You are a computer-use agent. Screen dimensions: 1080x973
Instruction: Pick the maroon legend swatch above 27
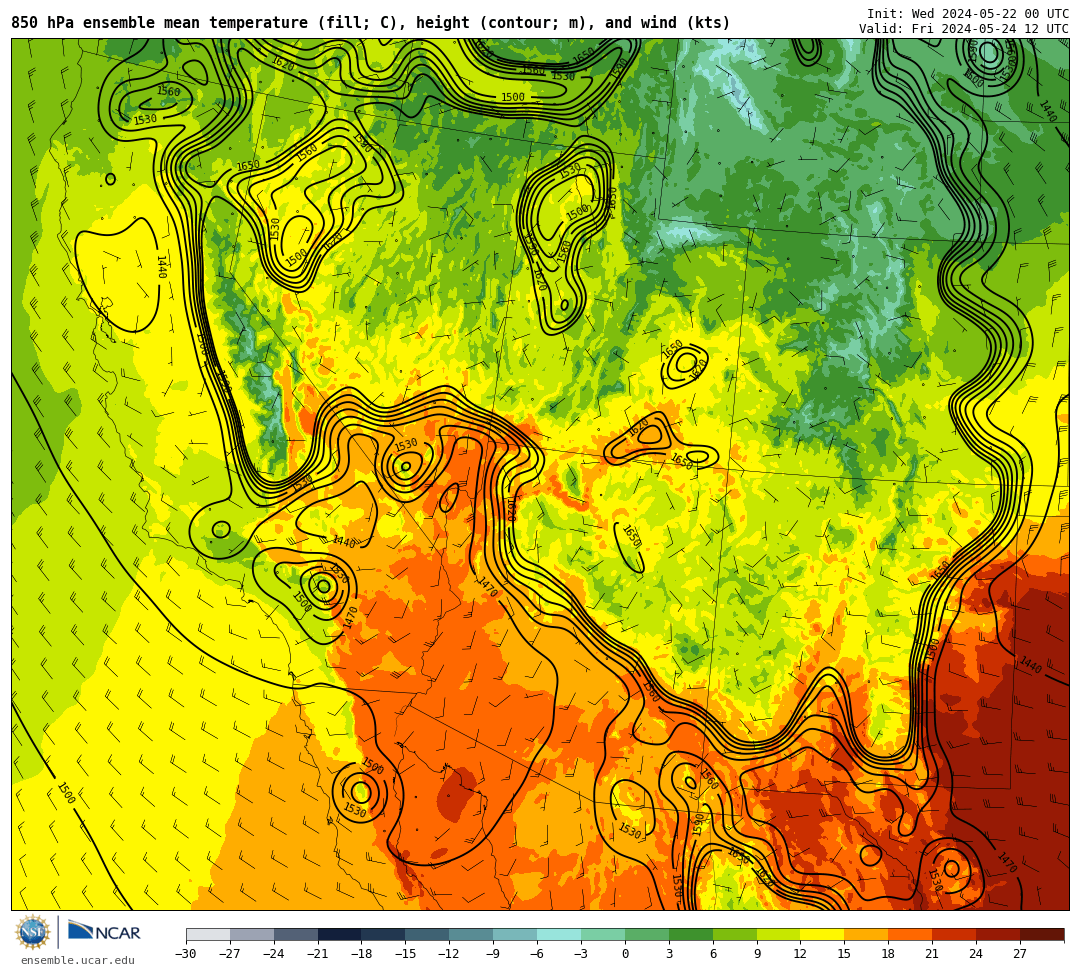[1042, 934]
